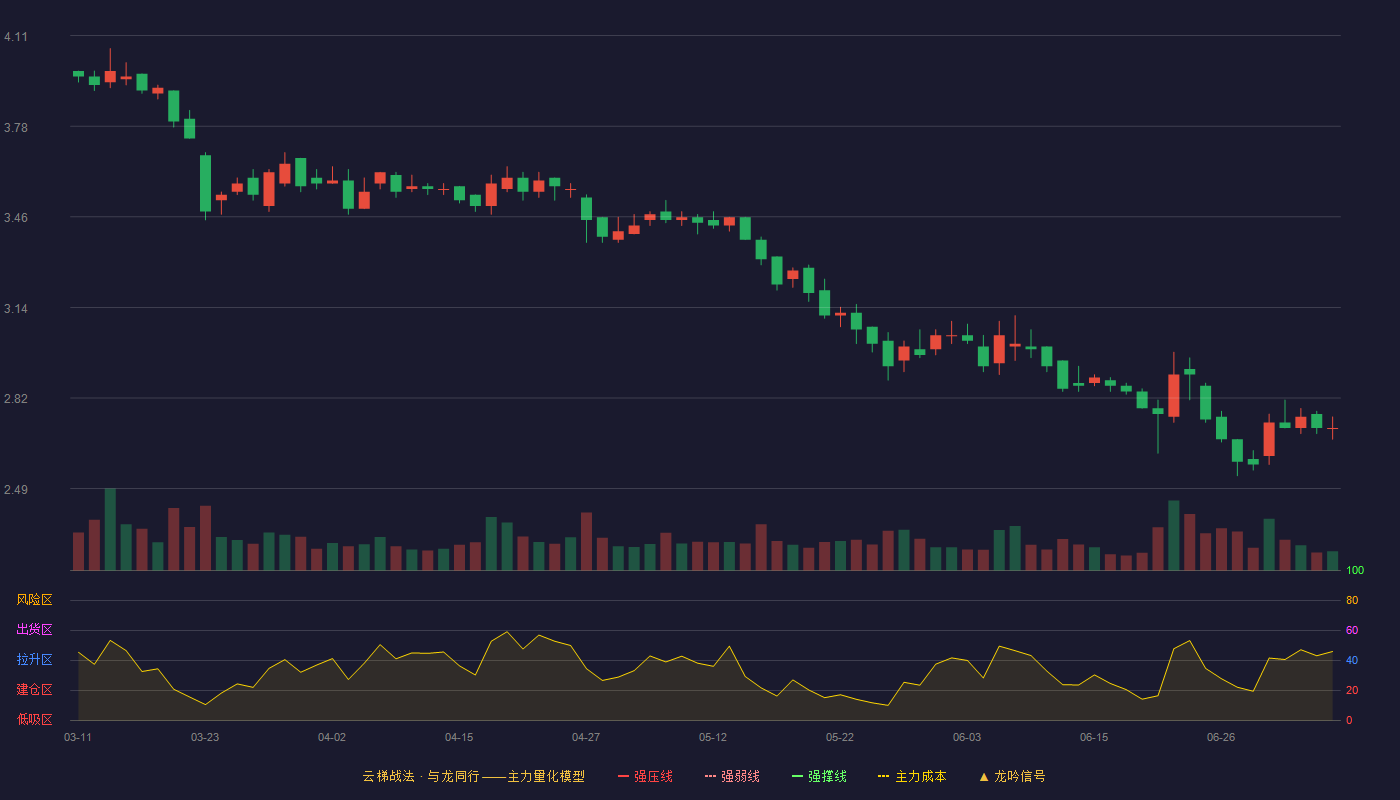Click the 80 indicator scale label
1400x800 pixels.
pos(1352,600)
